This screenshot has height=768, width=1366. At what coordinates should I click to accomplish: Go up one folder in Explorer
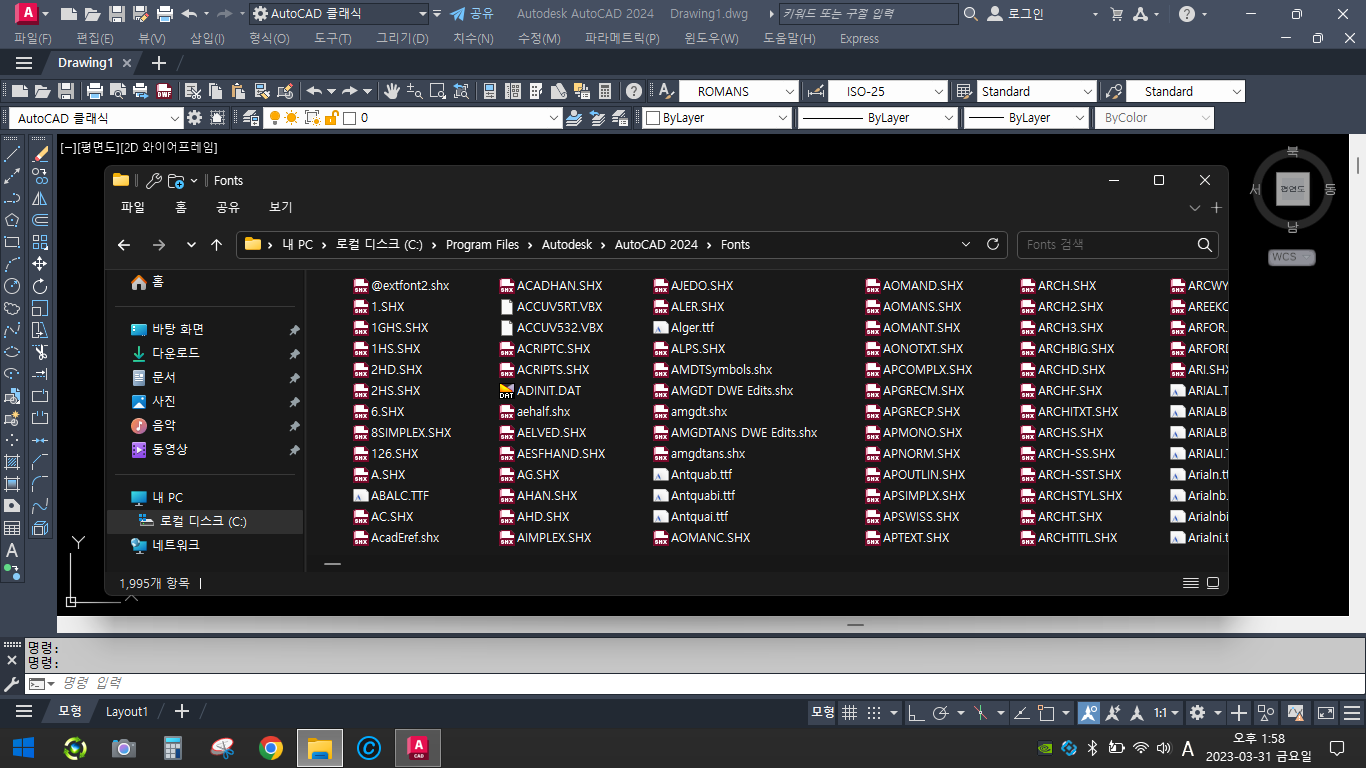[x=216, y=244]
